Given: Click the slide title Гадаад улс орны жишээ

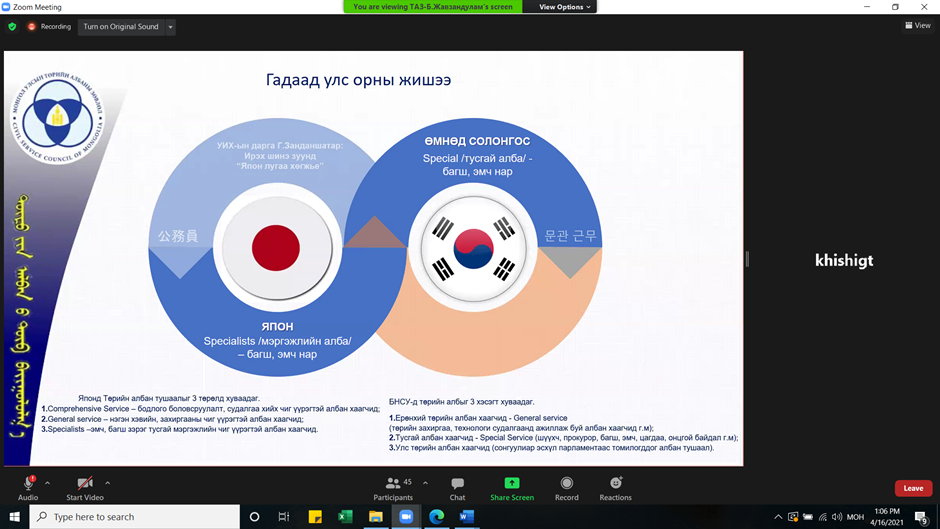Looking at the screenshot, I should point(358,80).
